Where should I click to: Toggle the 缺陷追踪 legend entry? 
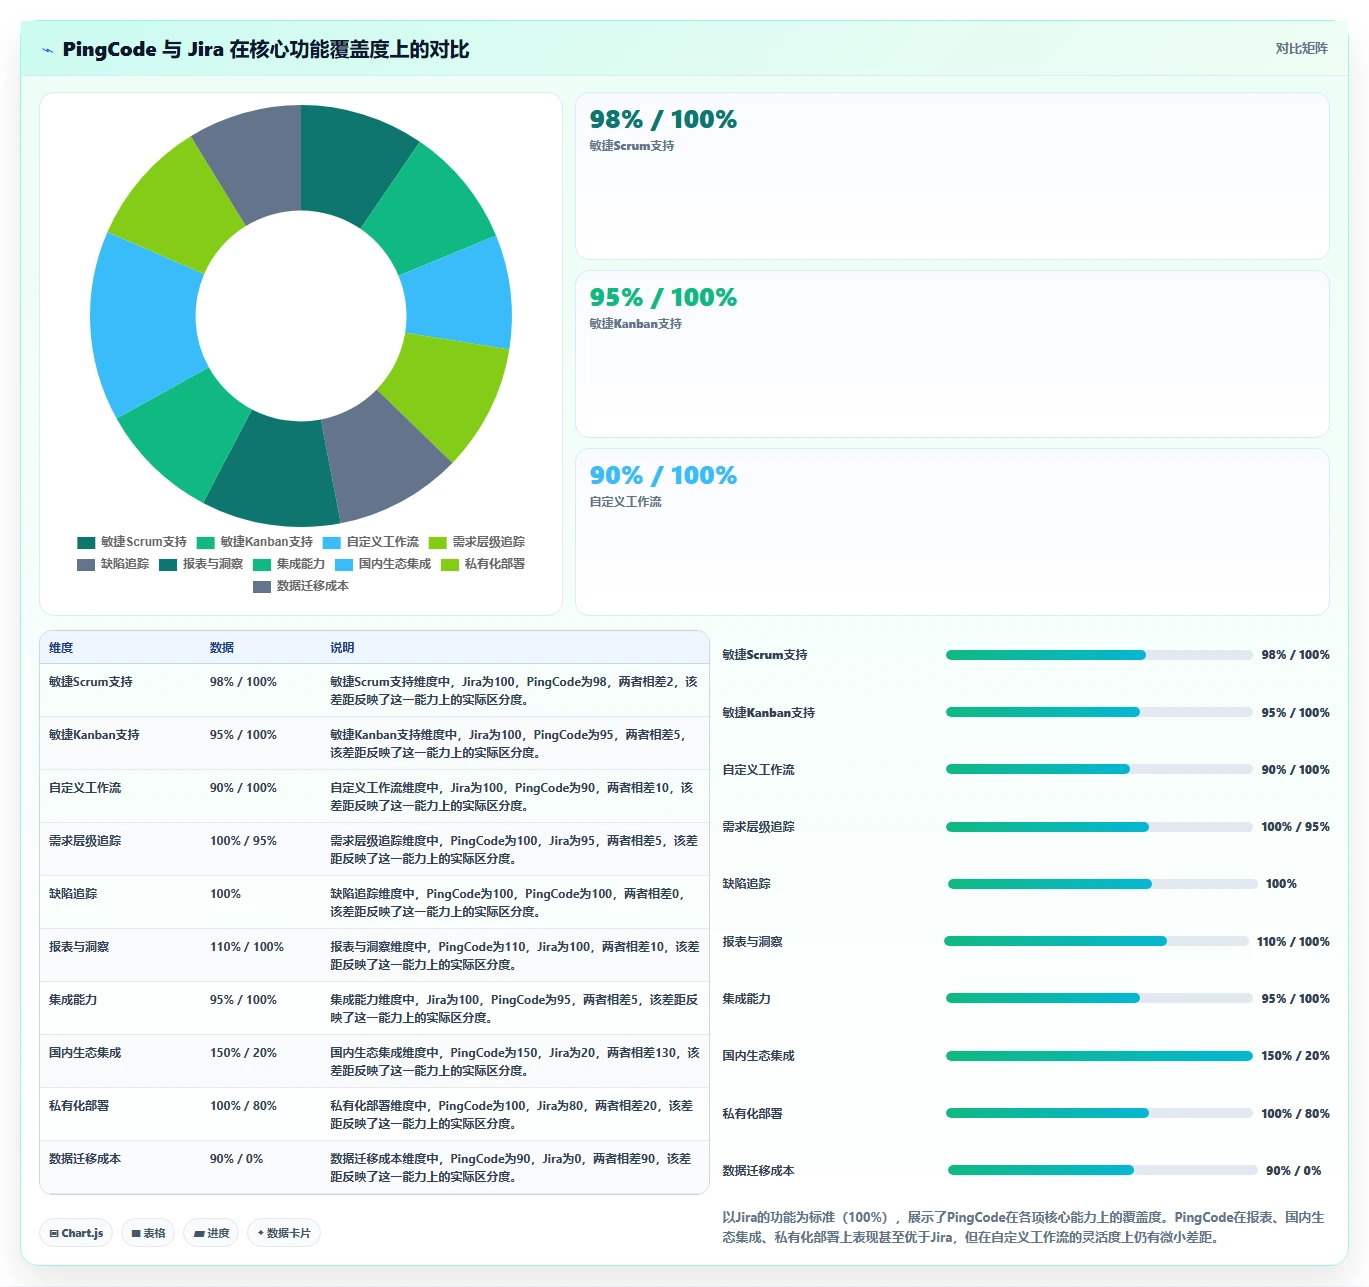(x=113, y=564)
